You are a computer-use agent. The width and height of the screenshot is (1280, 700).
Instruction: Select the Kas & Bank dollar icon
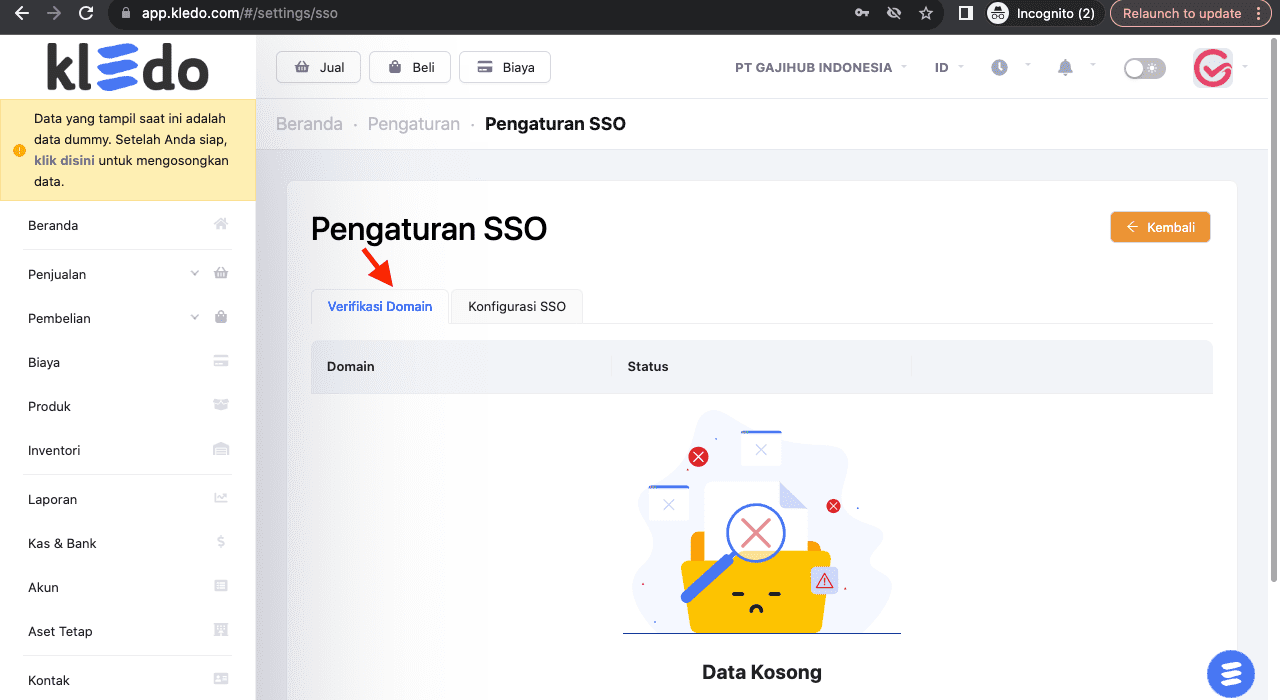click(x=220, y=541)
